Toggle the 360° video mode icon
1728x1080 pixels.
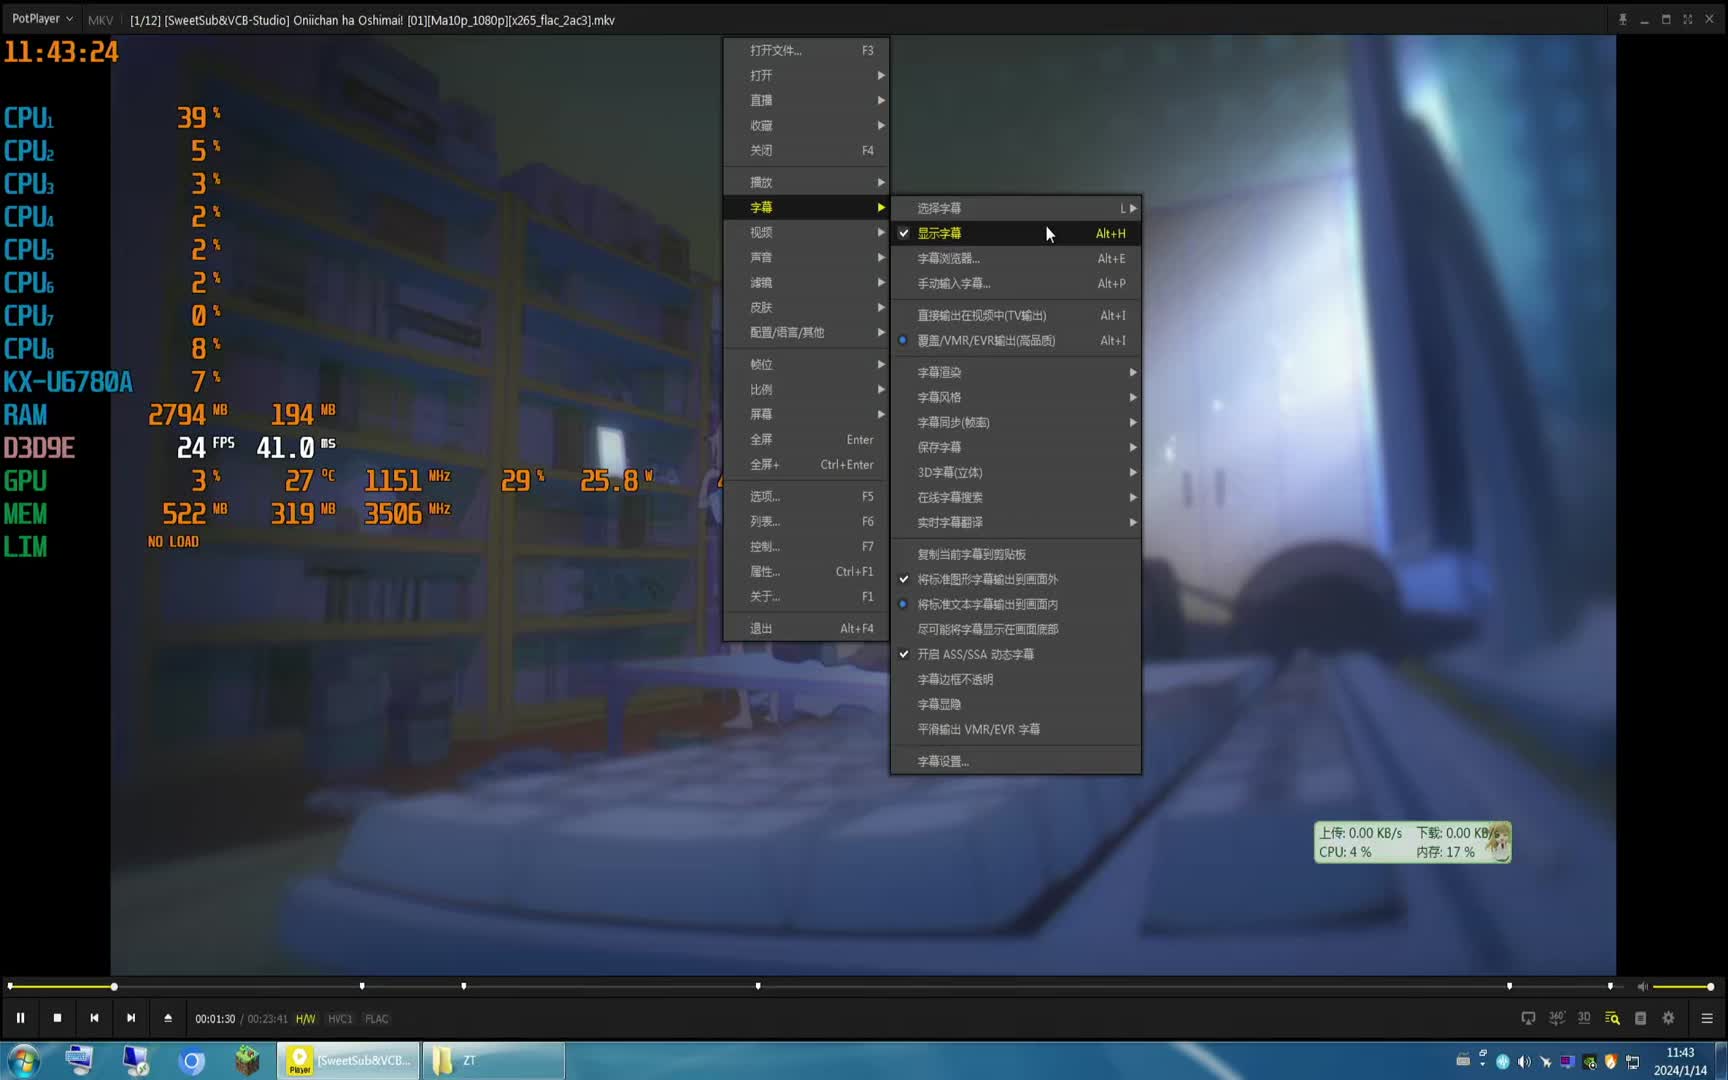coord(1556,1018)
